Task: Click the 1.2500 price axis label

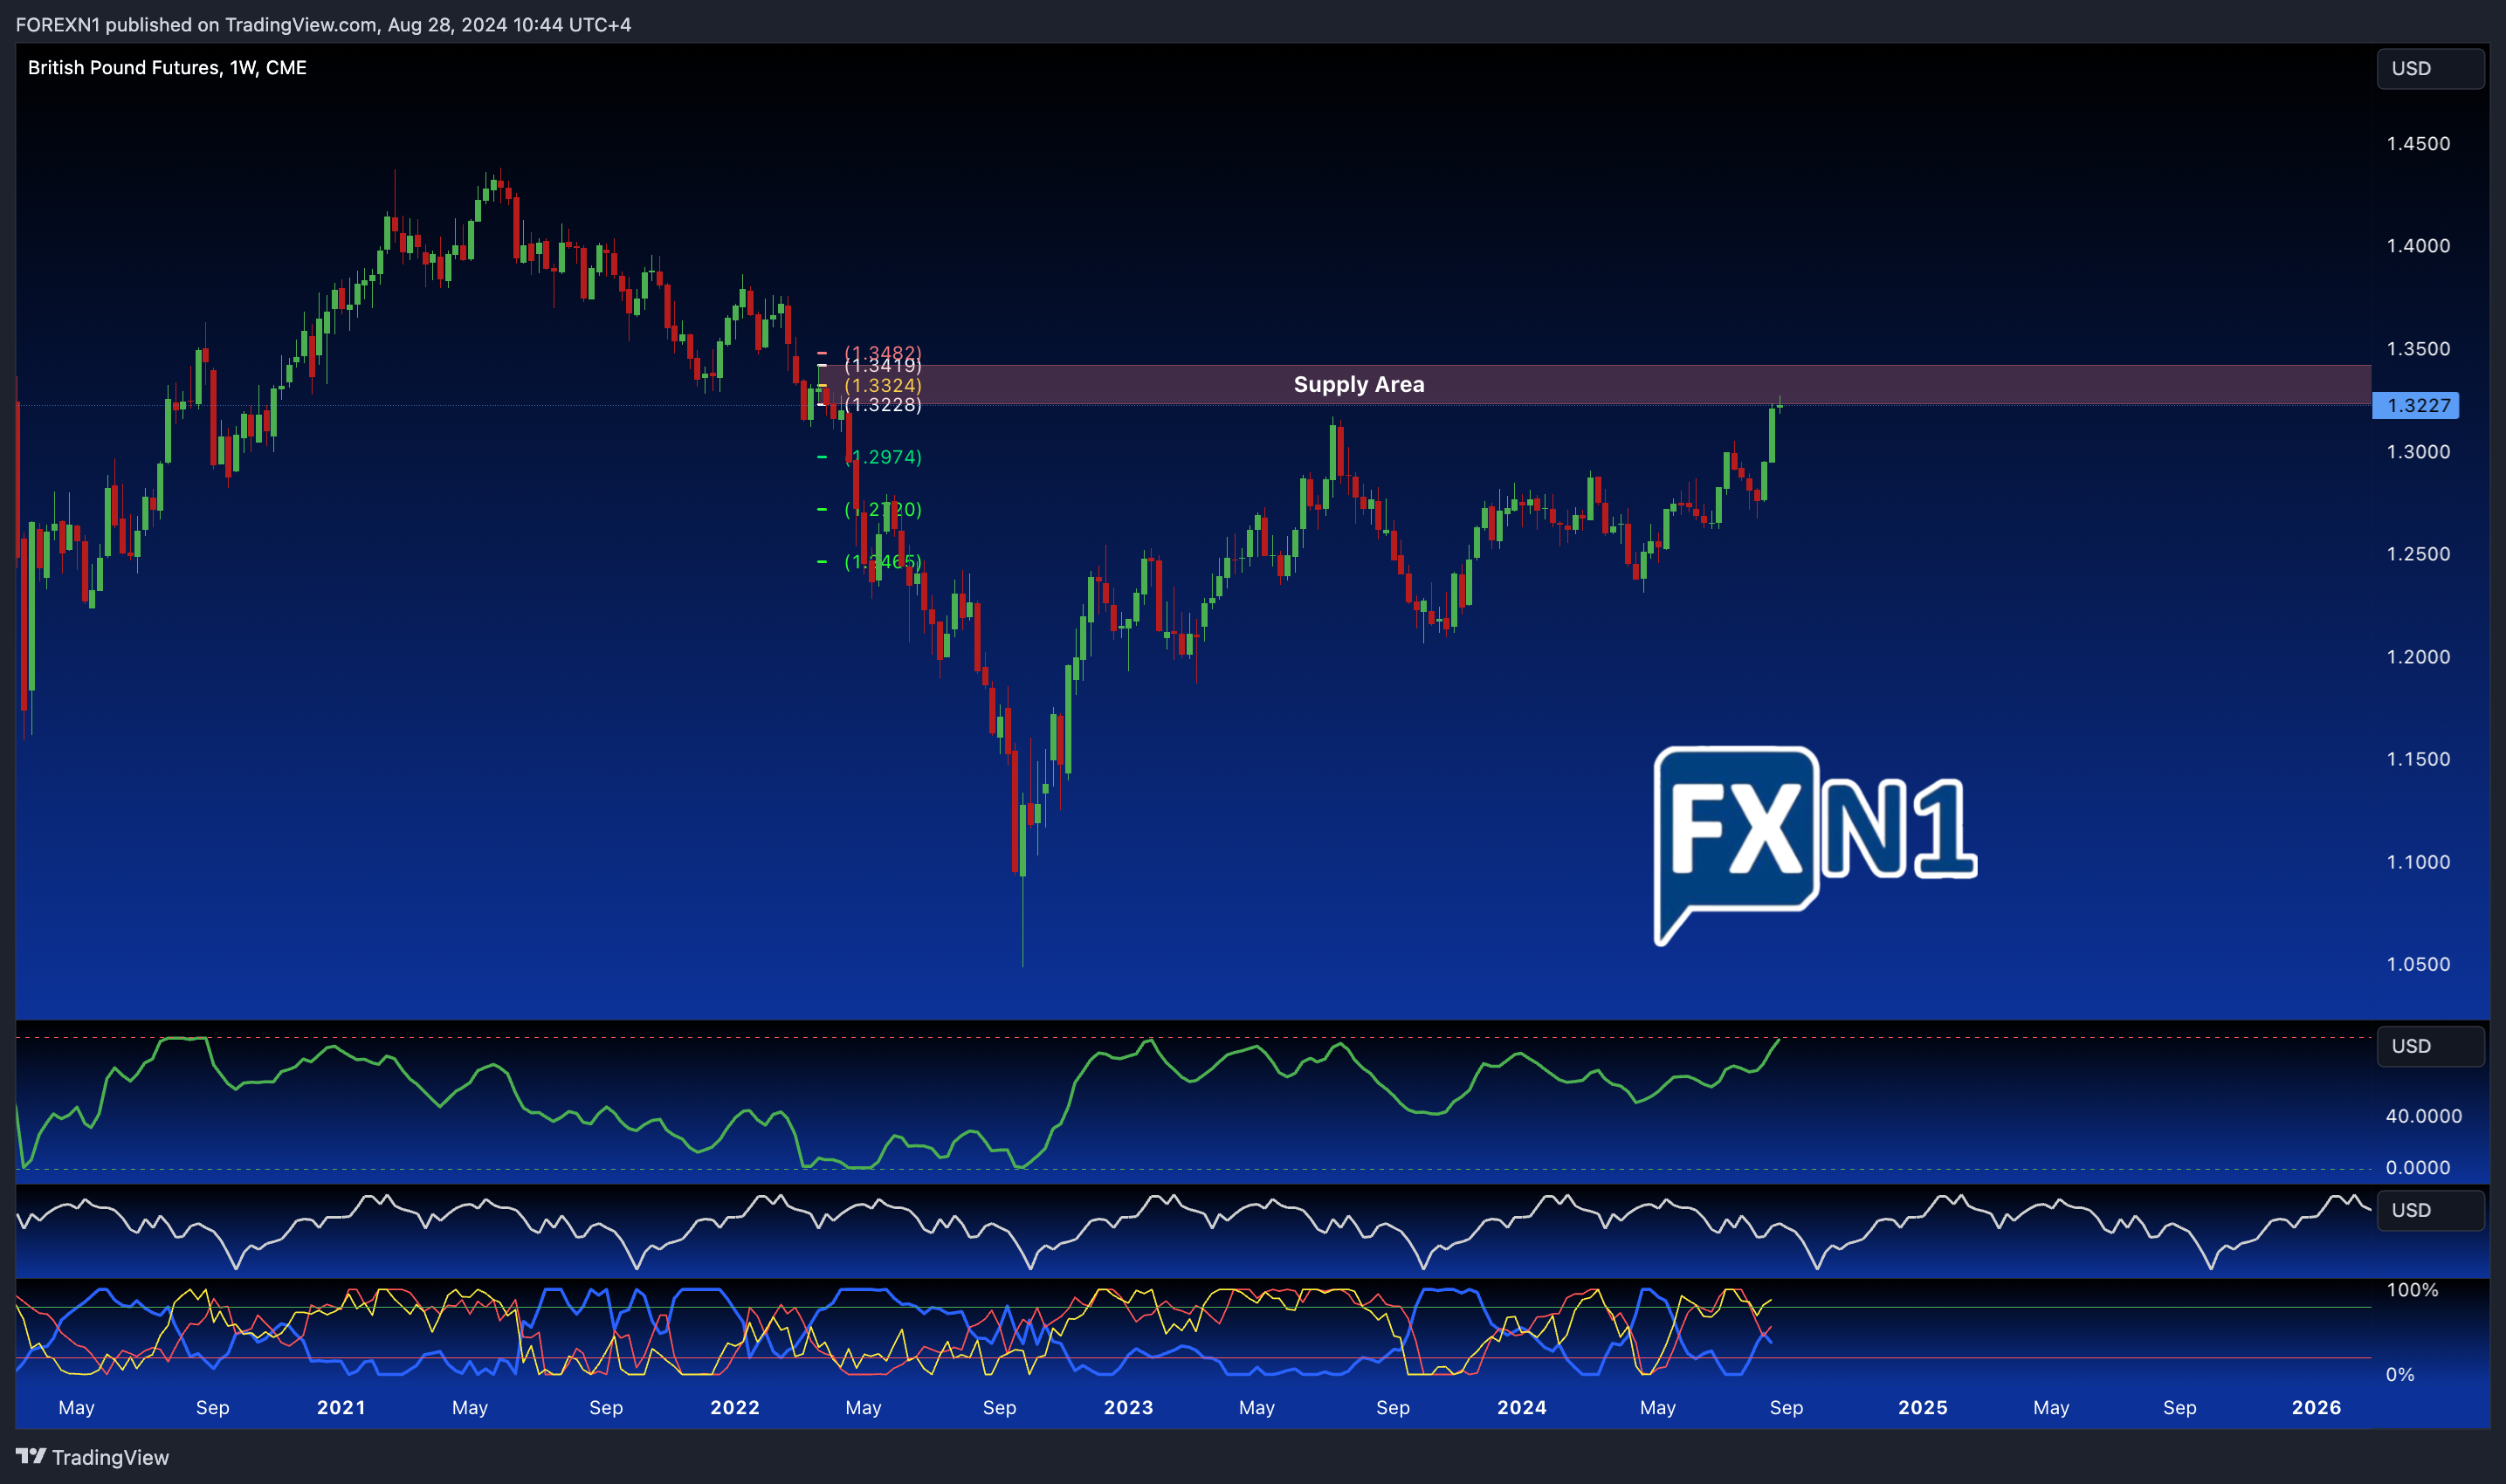Action: (2418, 553)
